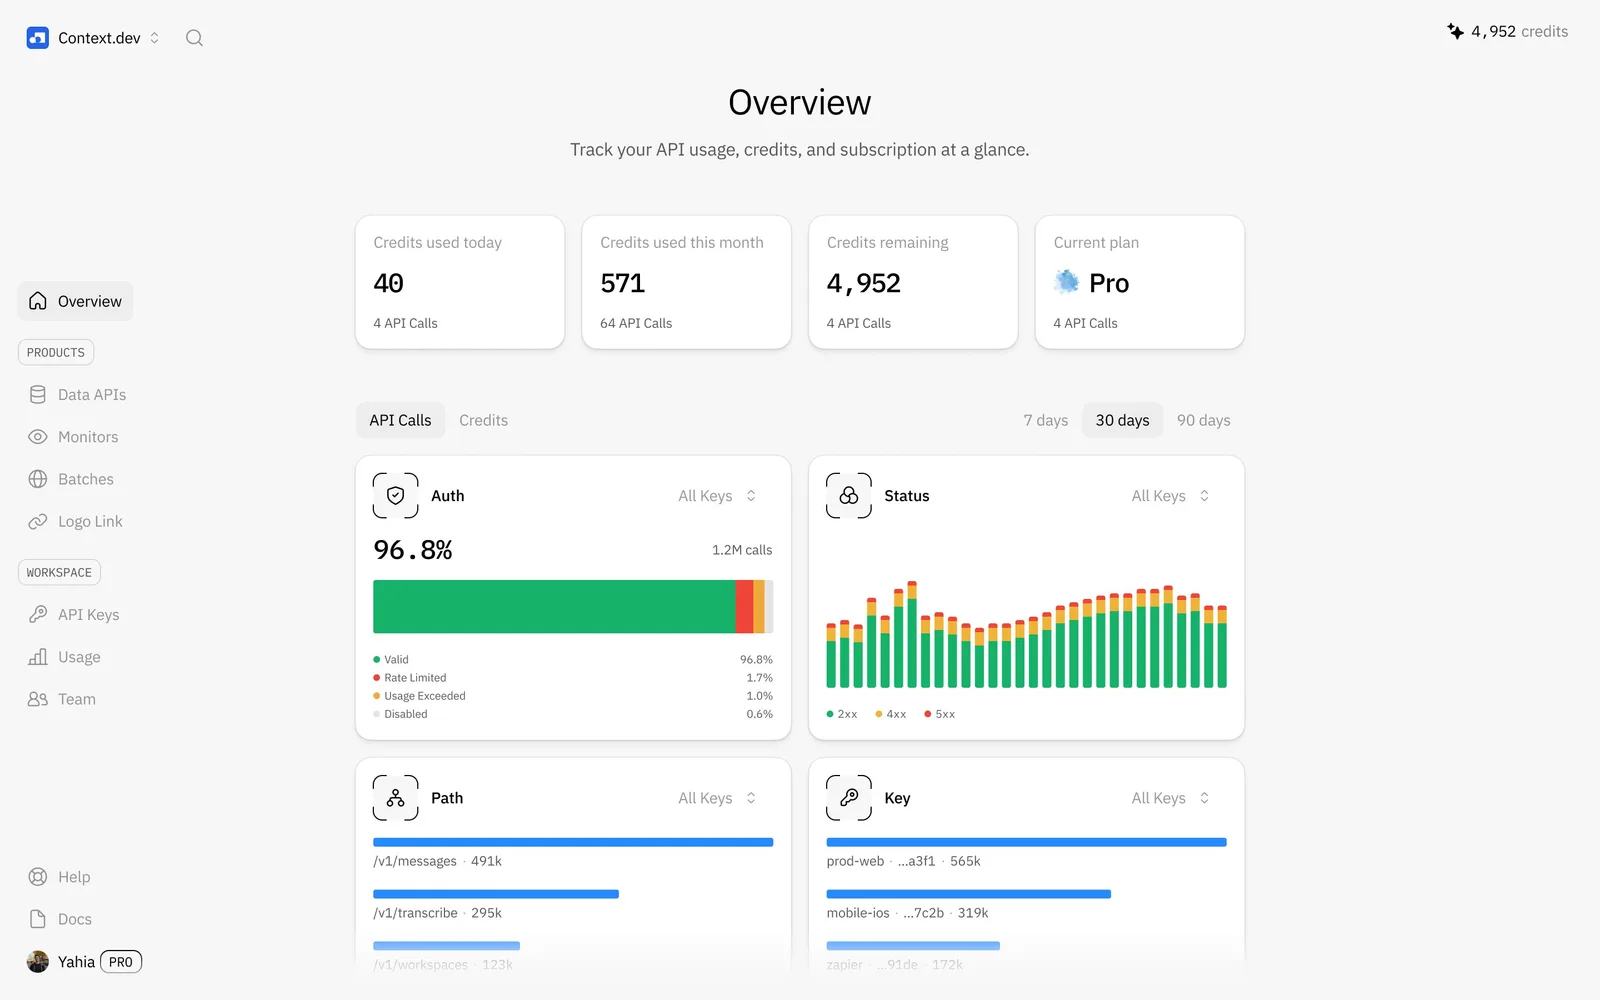Click the Overview home icon
Screen dimensions: 1600x1000
(38, 301)
